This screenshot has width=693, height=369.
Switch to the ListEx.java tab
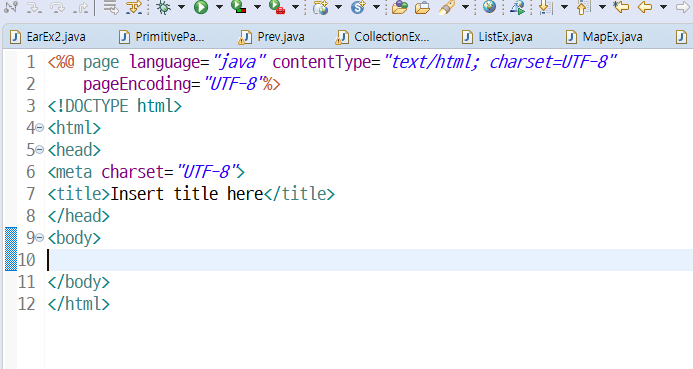coord(497,37)
